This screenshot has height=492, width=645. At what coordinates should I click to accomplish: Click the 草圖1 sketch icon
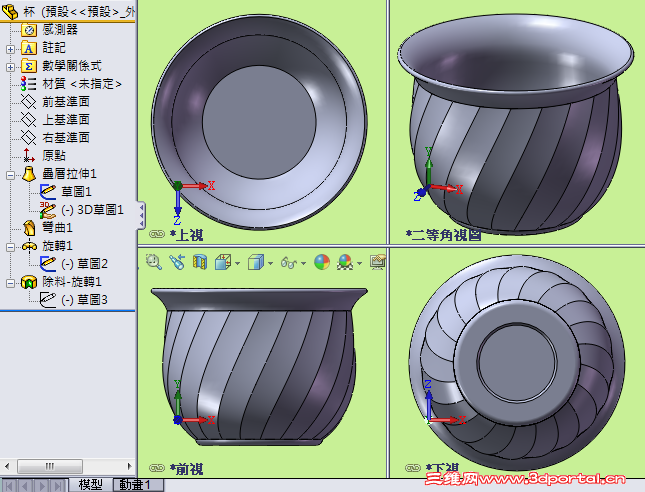coord(48,192)
